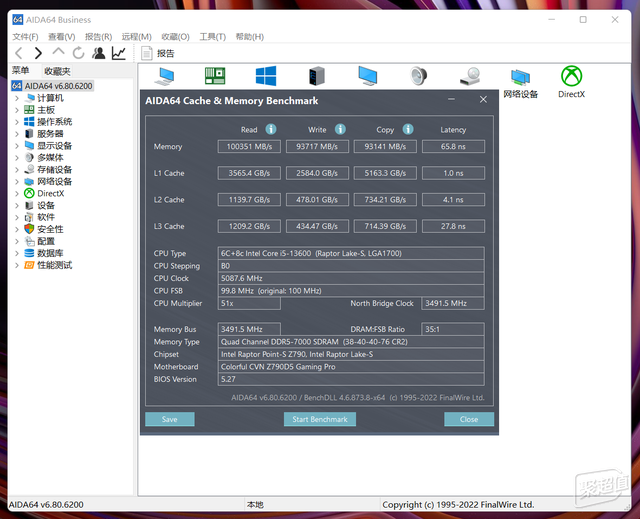This screenshot has width=640, height=519.
Task: Show info for the Read column
Action: pos(271,129)
